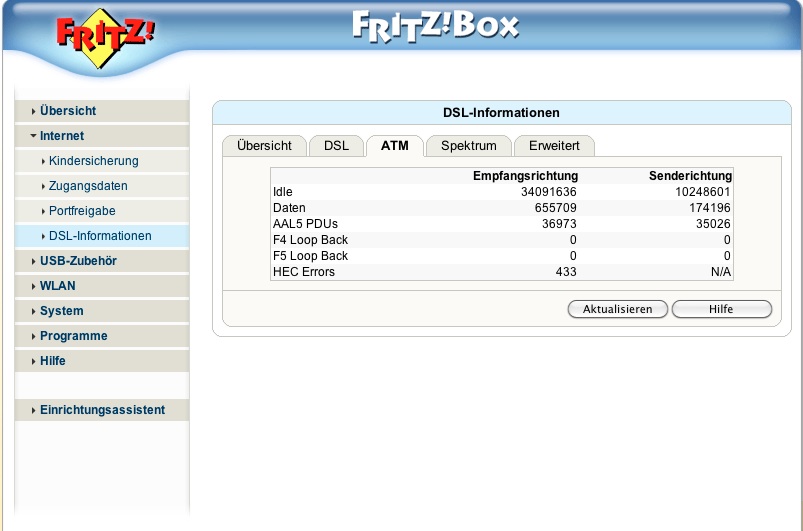Expand the Hilfe sidebar arrow
Screen dimensions: 803x531
[x=33, y=362]
